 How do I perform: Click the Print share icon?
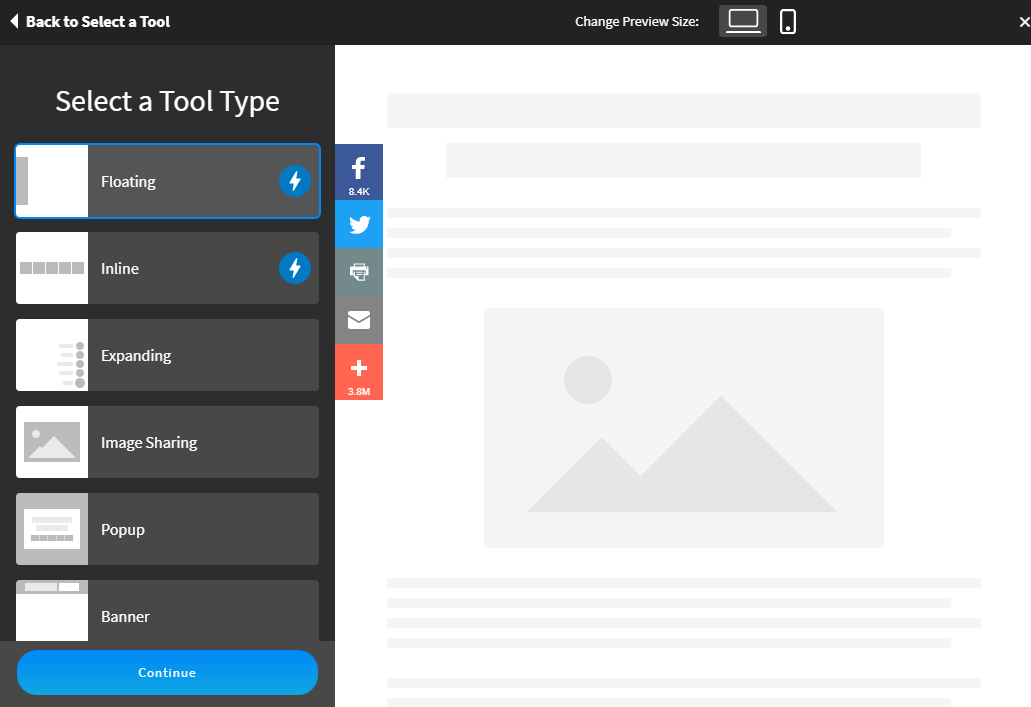(359, 271)
